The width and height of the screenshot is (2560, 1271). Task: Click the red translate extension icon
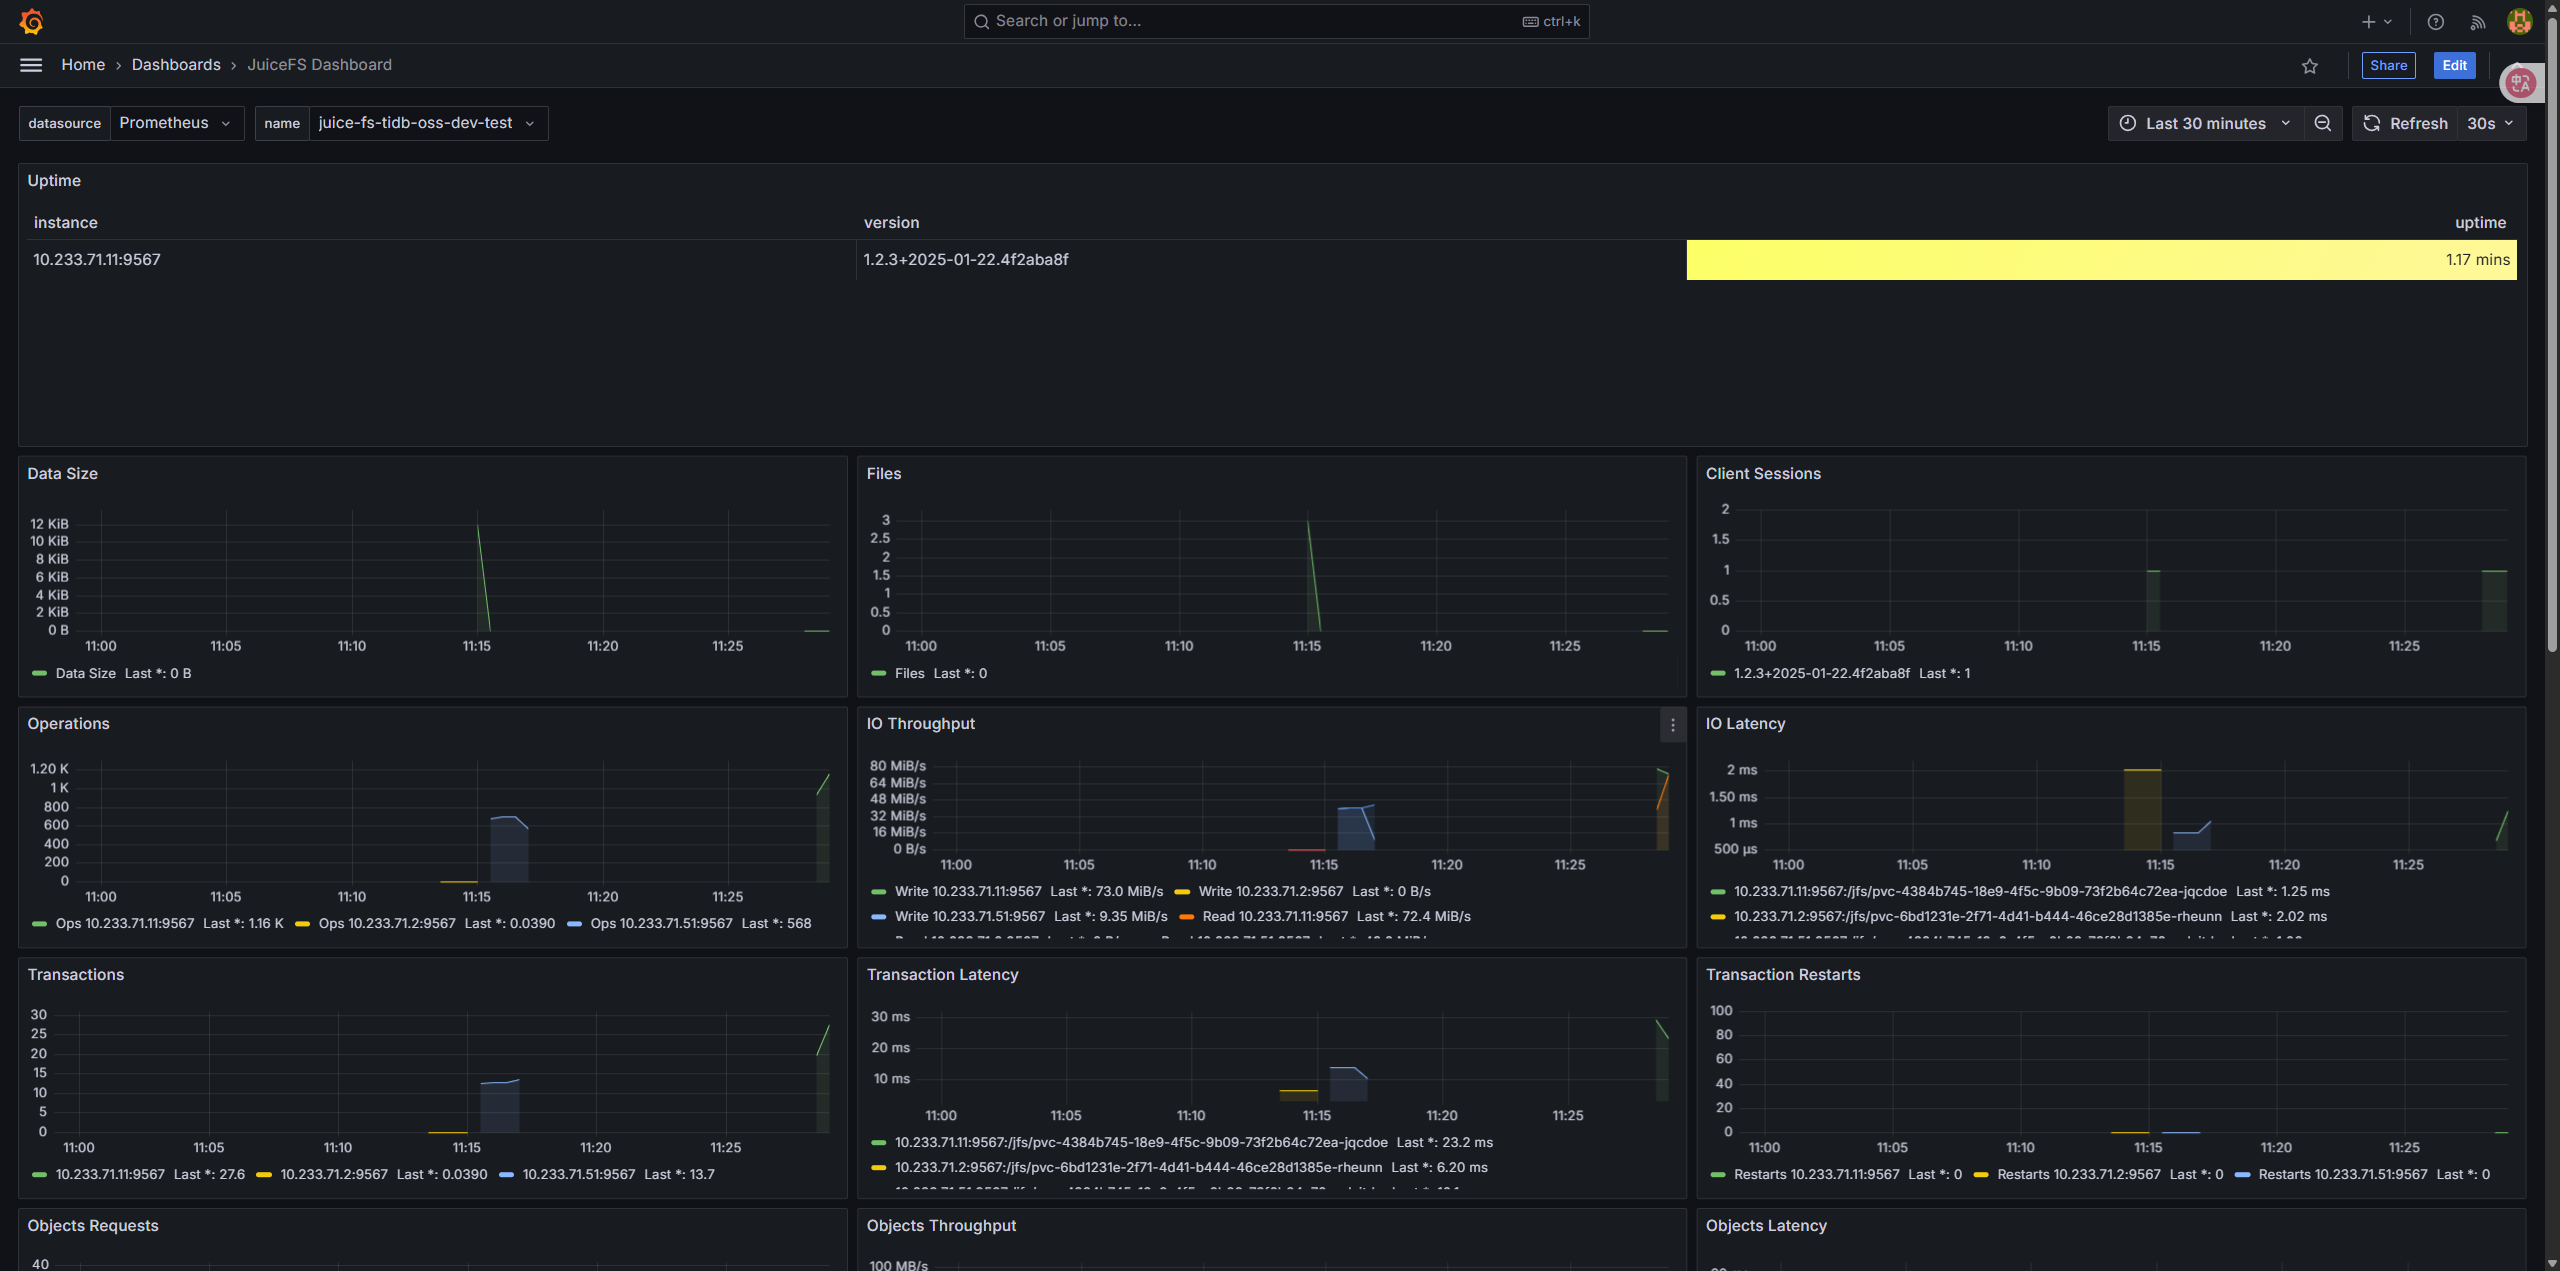[2520, 83]
